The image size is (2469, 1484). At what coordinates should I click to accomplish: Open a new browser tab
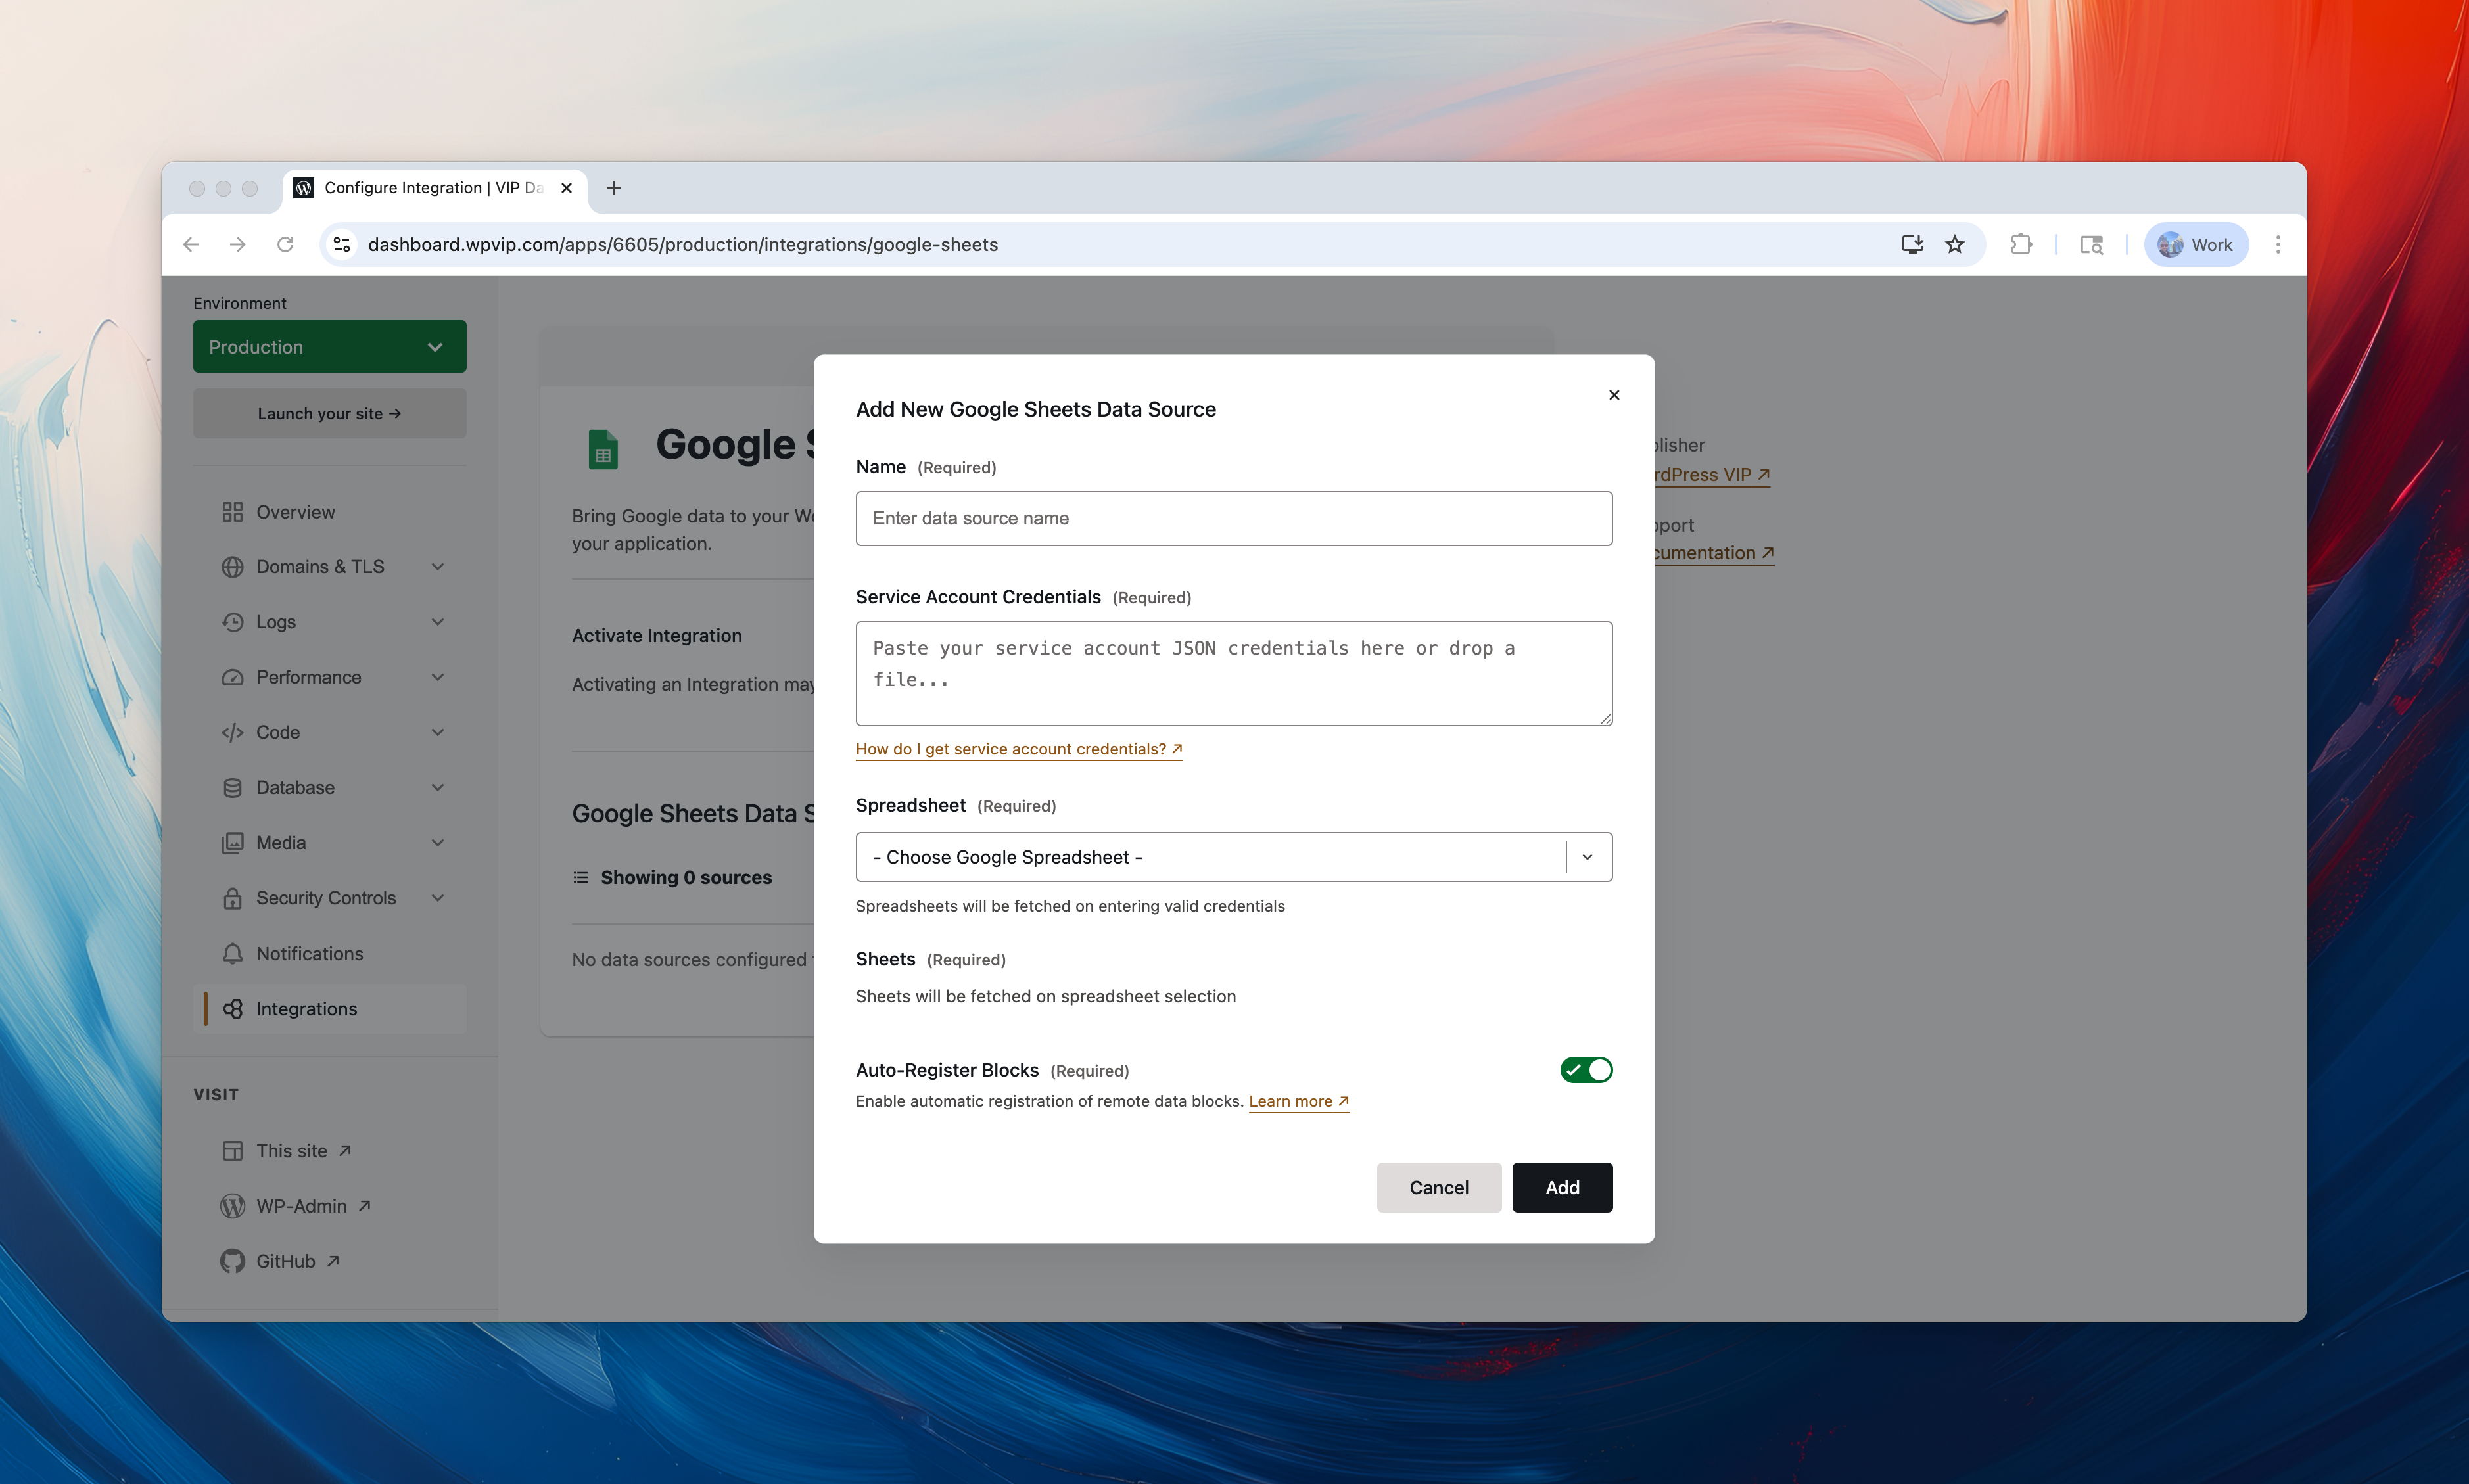click(613, 188)
